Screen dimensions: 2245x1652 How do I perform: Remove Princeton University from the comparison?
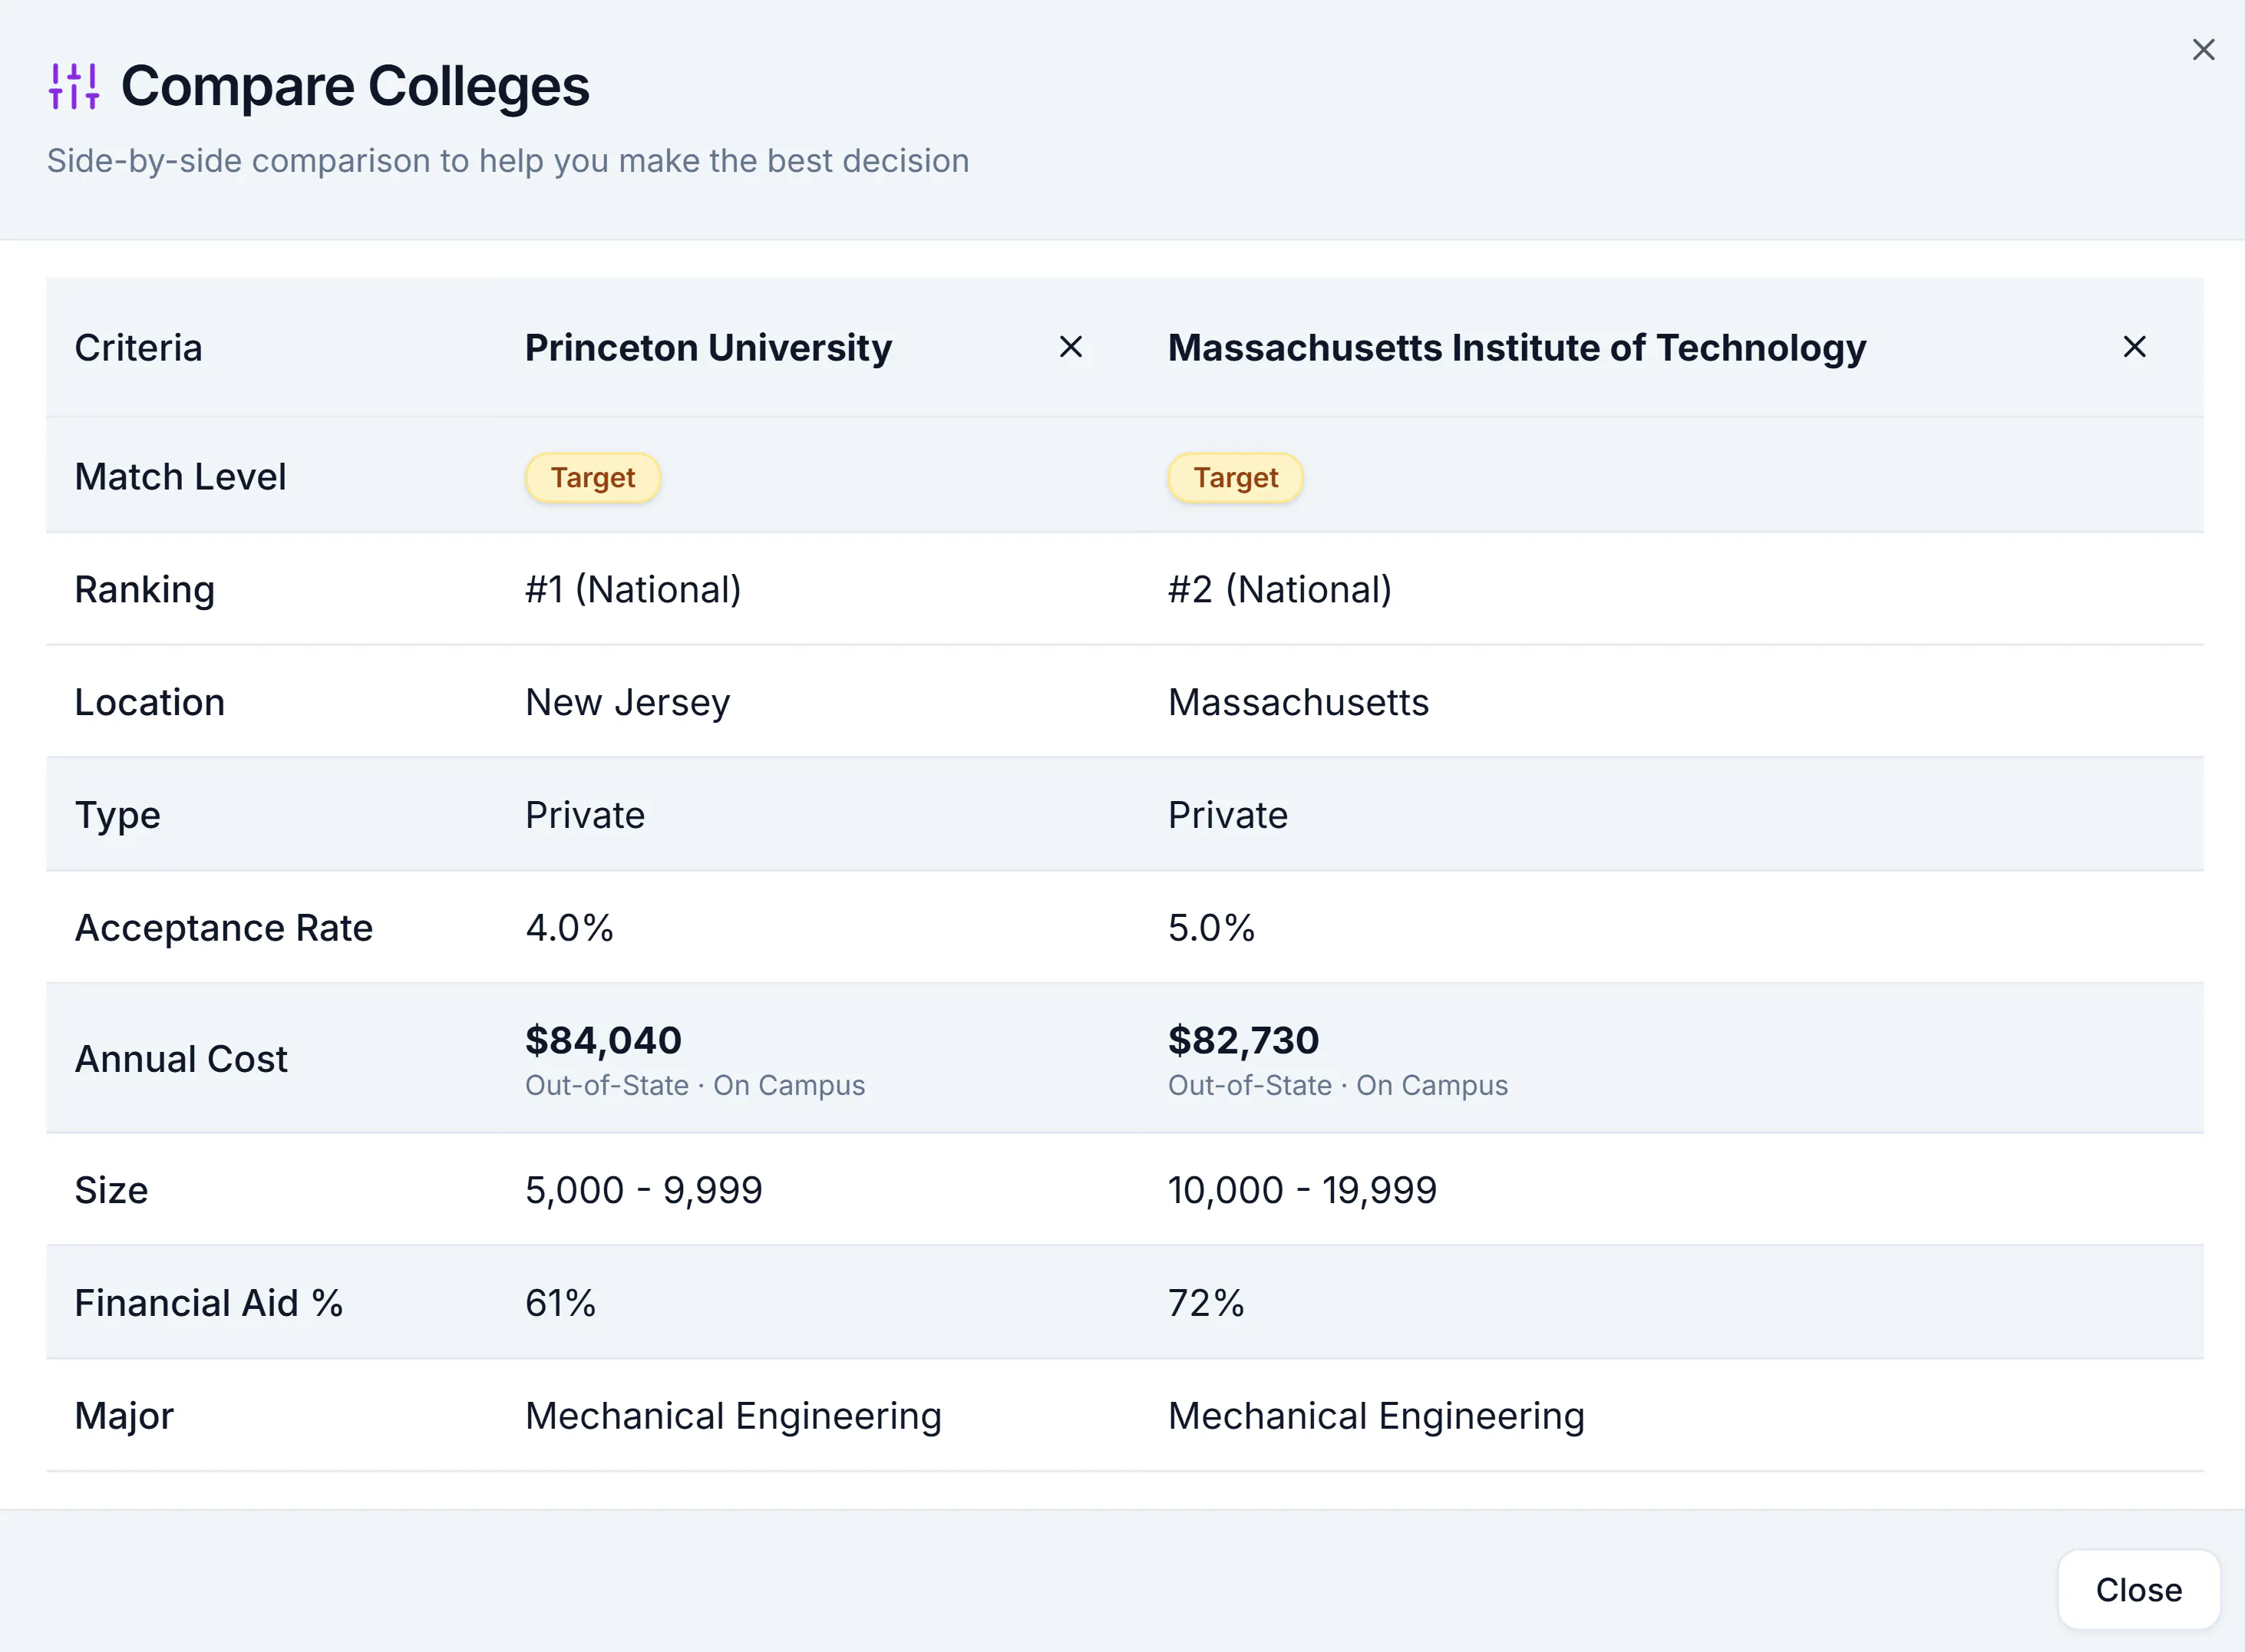1071,347
